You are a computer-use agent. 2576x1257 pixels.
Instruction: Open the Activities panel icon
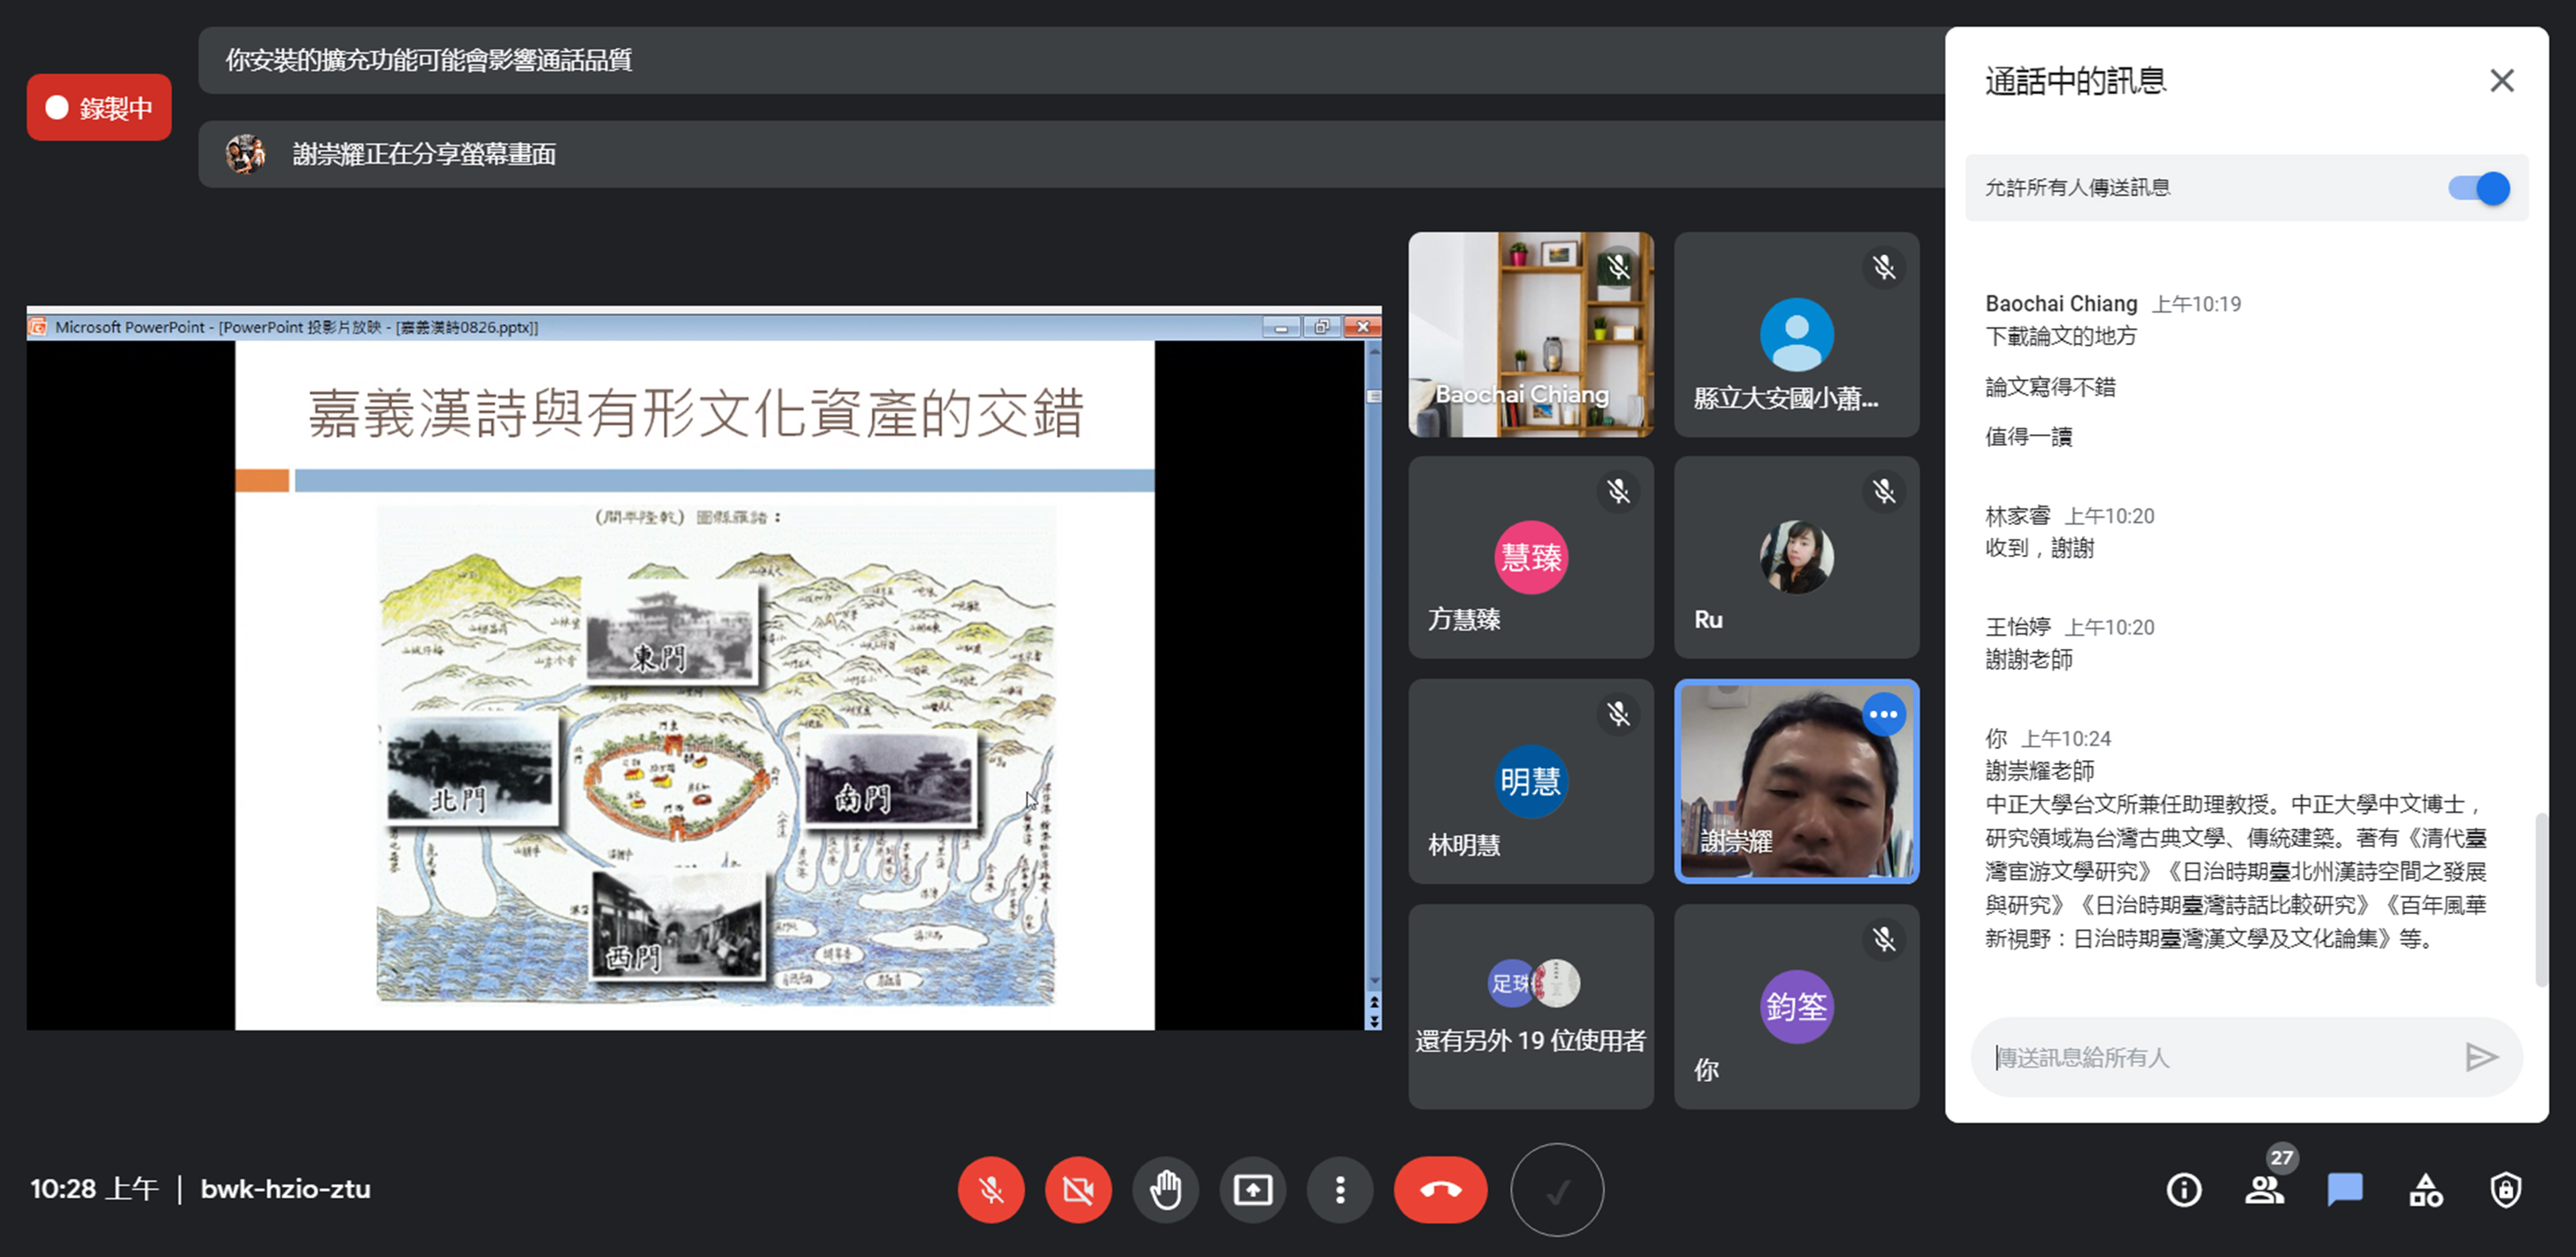pyautogui.click(x=2425, y=1189)
